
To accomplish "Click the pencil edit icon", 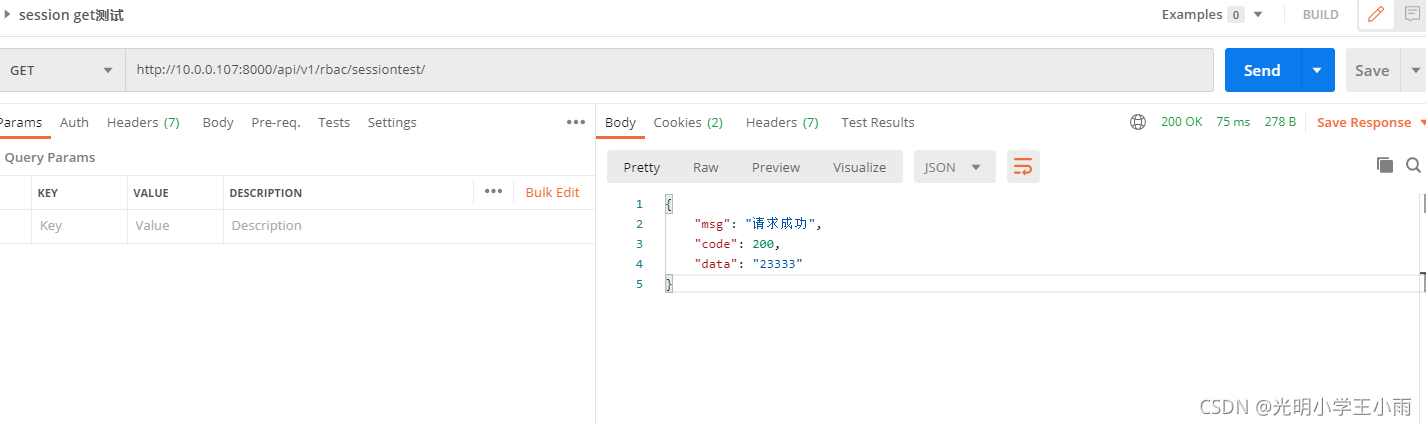I will pos(1376,15).
